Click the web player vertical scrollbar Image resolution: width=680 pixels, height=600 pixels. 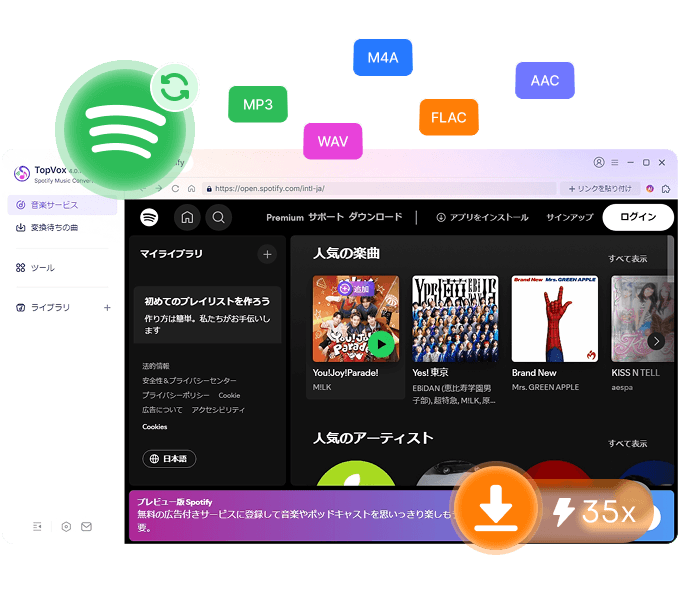click(670, 260)
